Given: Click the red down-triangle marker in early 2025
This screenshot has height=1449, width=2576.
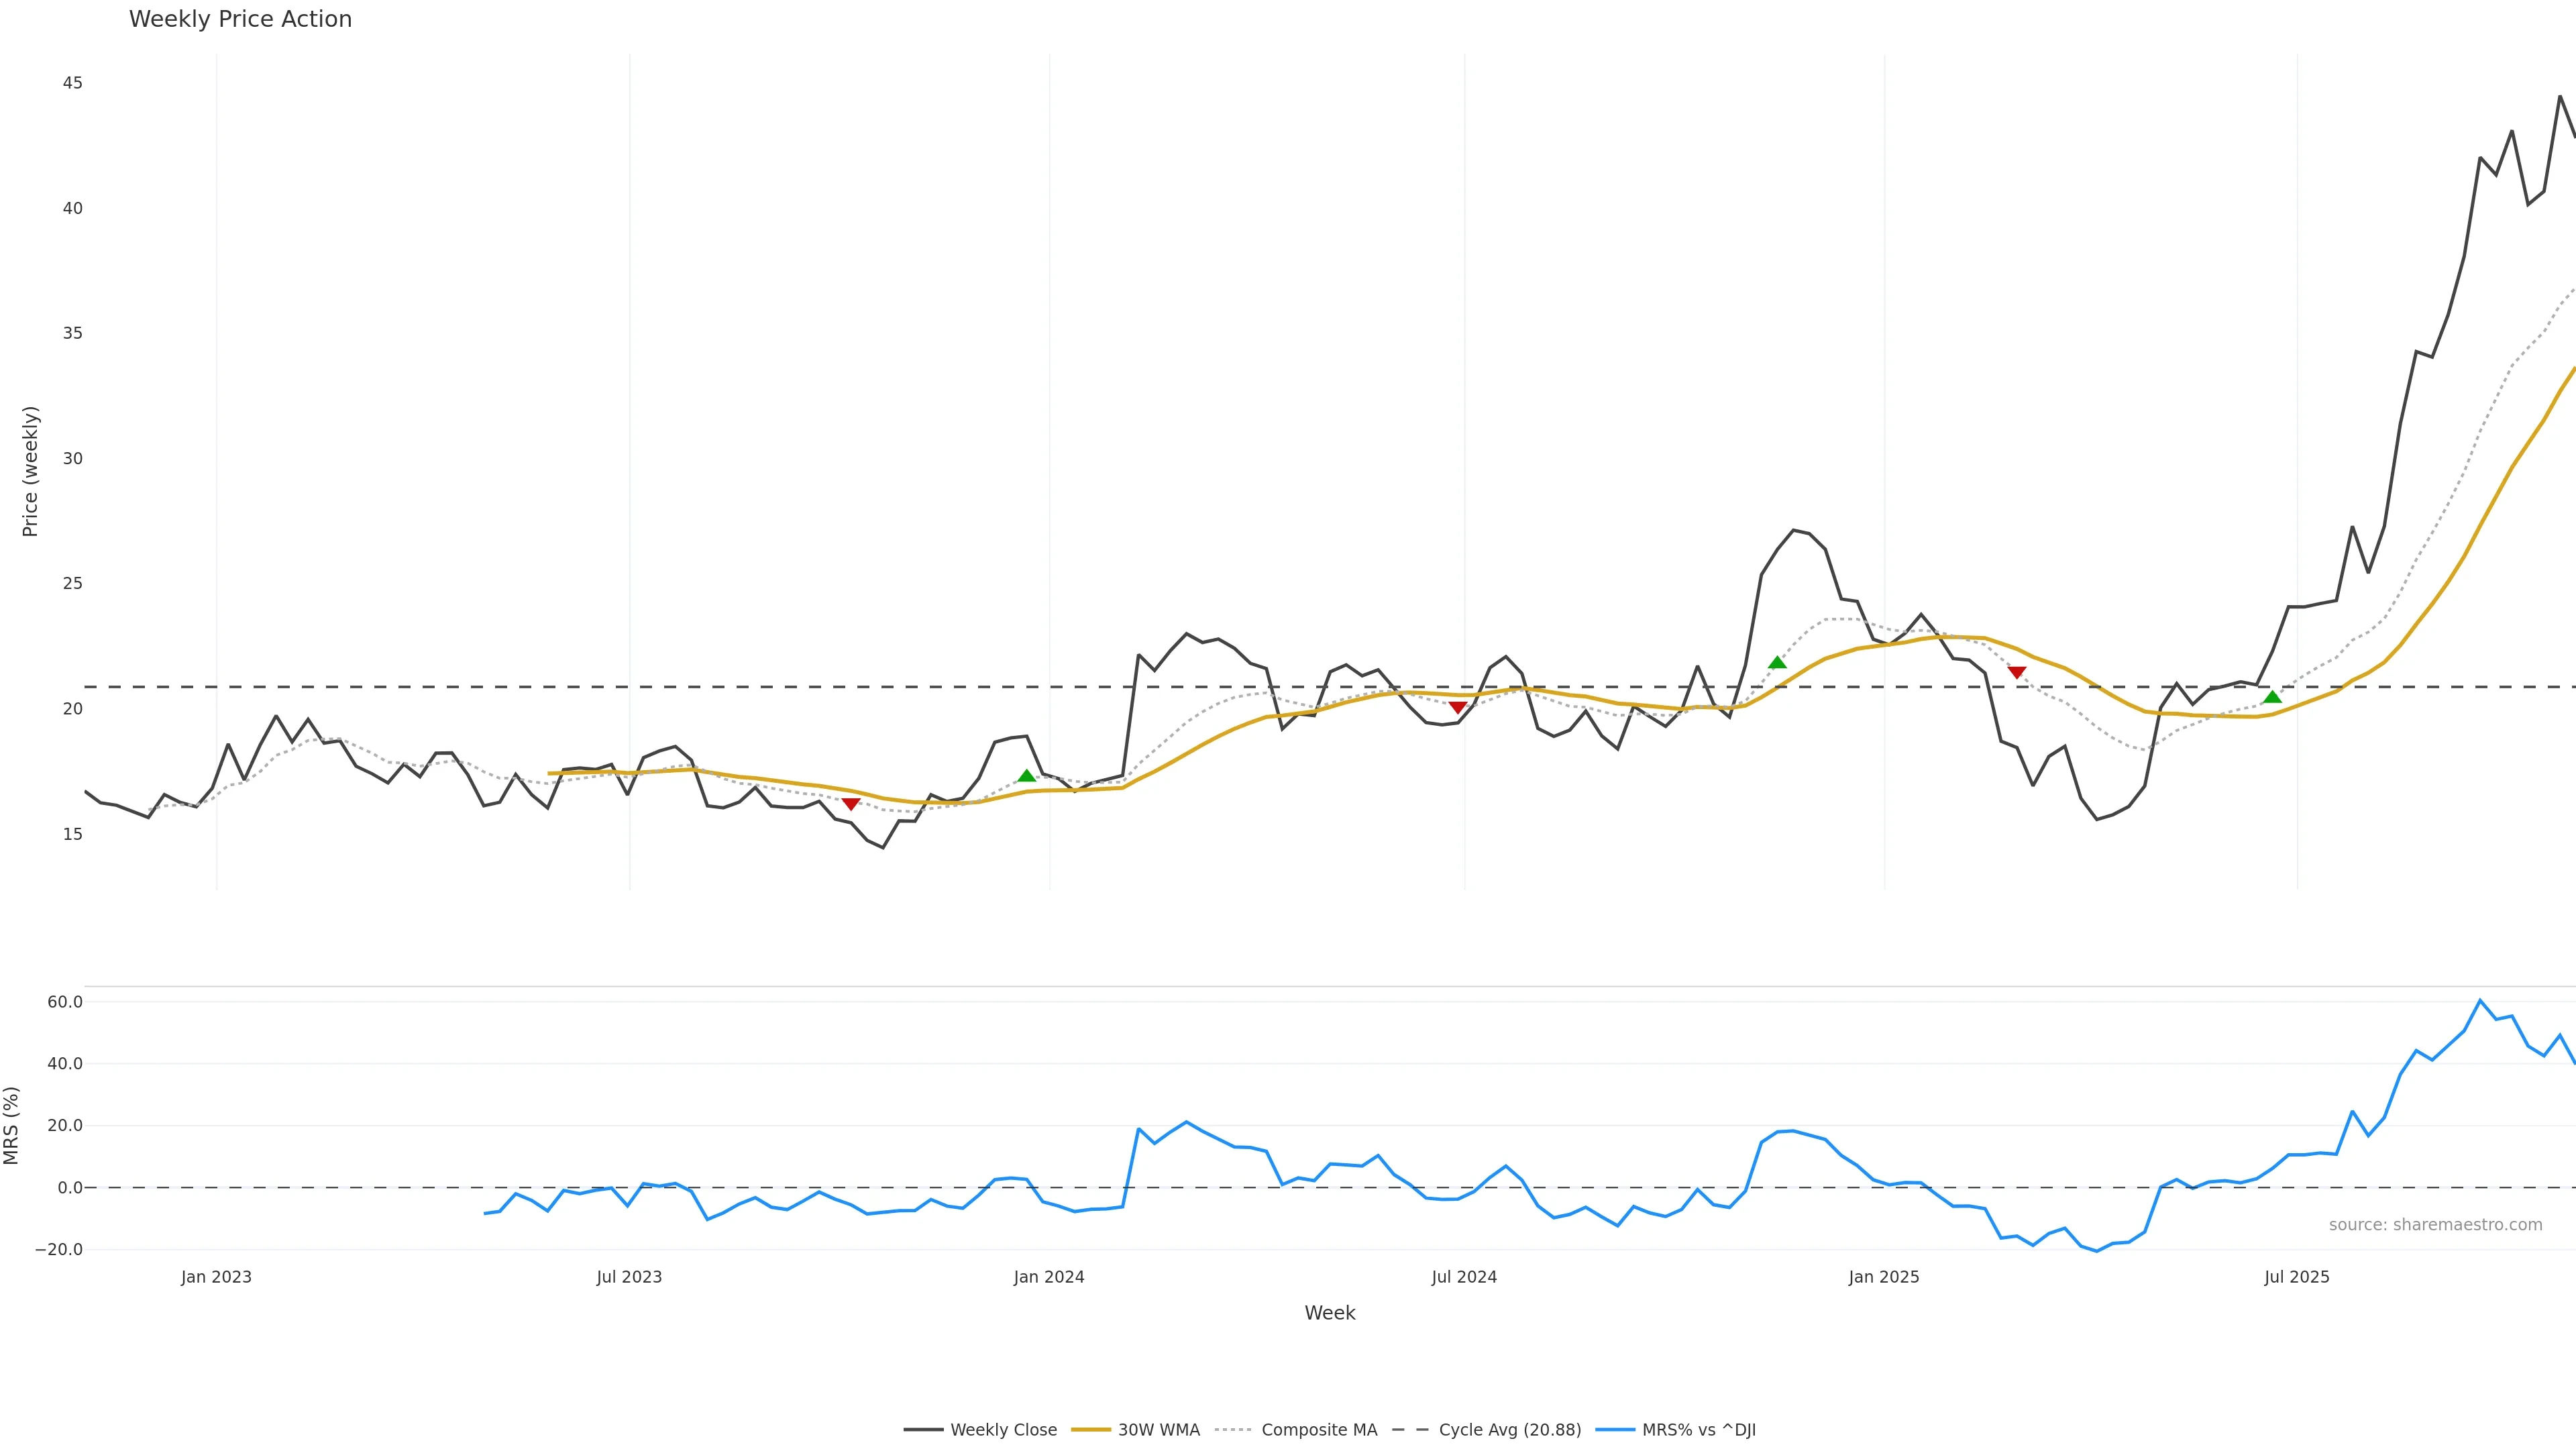Looking at the screenshot, I should [x=2017, y=673].
